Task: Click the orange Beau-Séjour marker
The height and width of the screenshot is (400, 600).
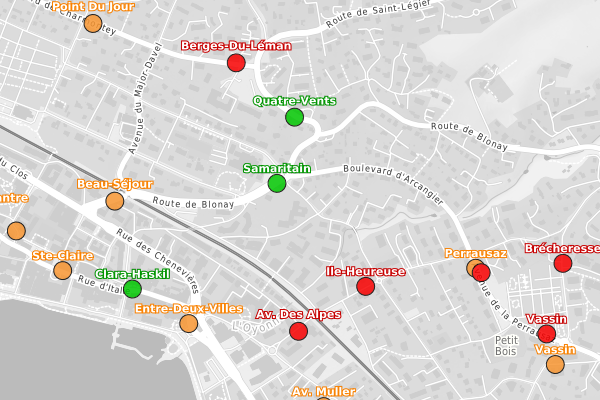Action: 115,202
